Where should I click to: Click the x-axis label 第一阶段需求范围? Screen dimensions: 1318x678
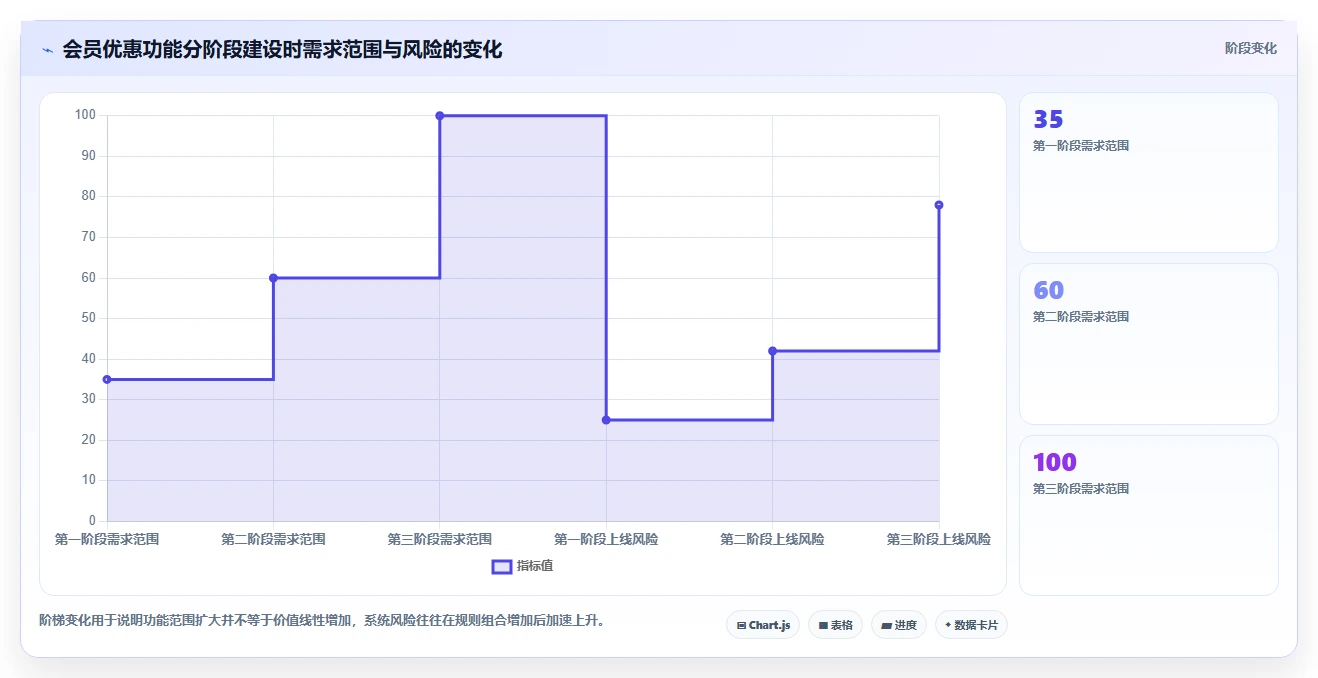click(107, 539)
